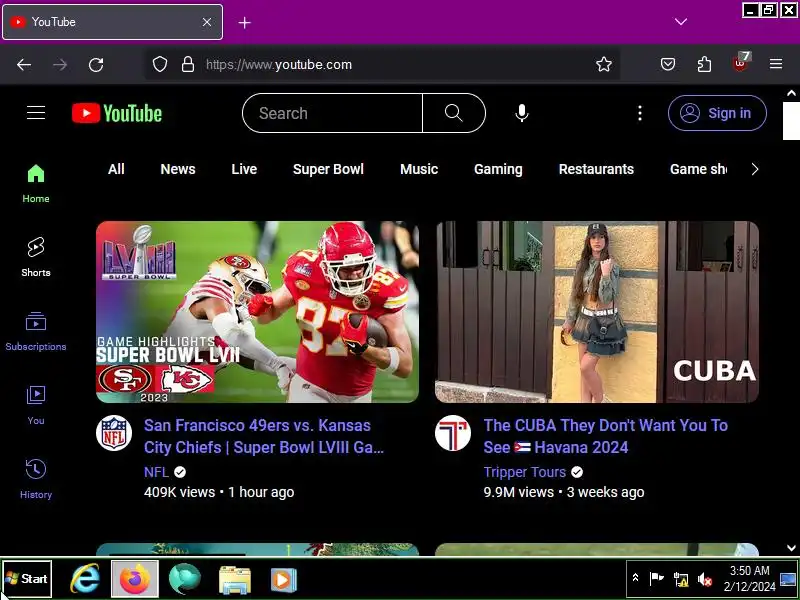
Task: Click the page scrollbar up arrow
Action: (x=791, y=93)
